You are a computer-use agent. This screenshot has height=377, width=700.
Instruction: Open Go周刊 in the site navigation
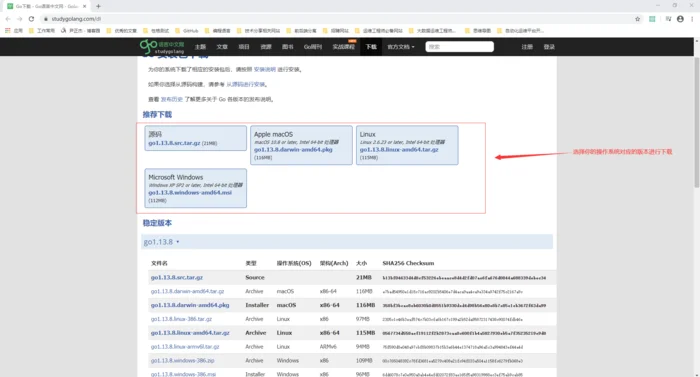pyautogui.click(x=312, y=46)
